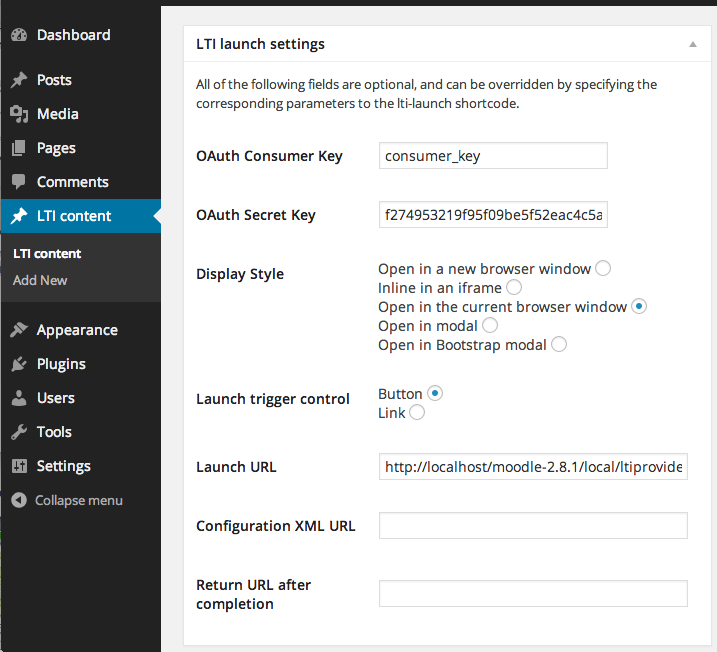717x652 pixels.
Task: Open the LTI content submenu link
Action: coord(47,254)
